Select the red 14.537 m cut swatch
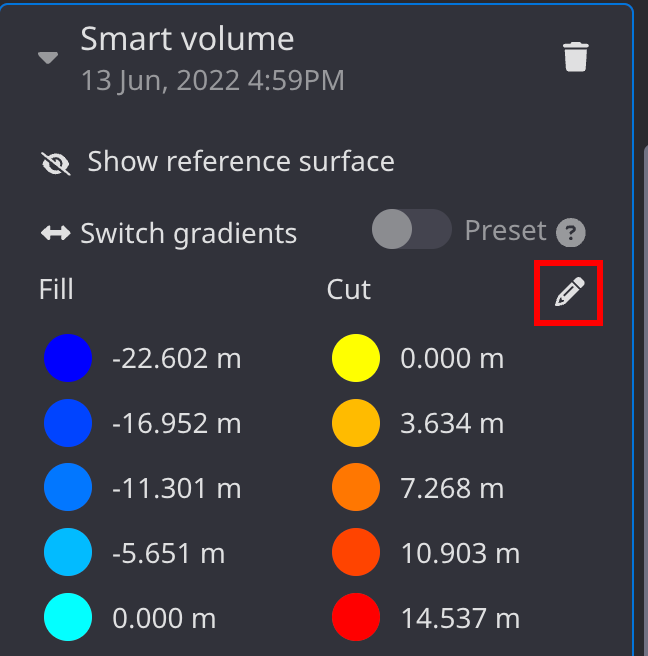Image resolution: width=648 pixels, height=656 pixels. point(356,618)
